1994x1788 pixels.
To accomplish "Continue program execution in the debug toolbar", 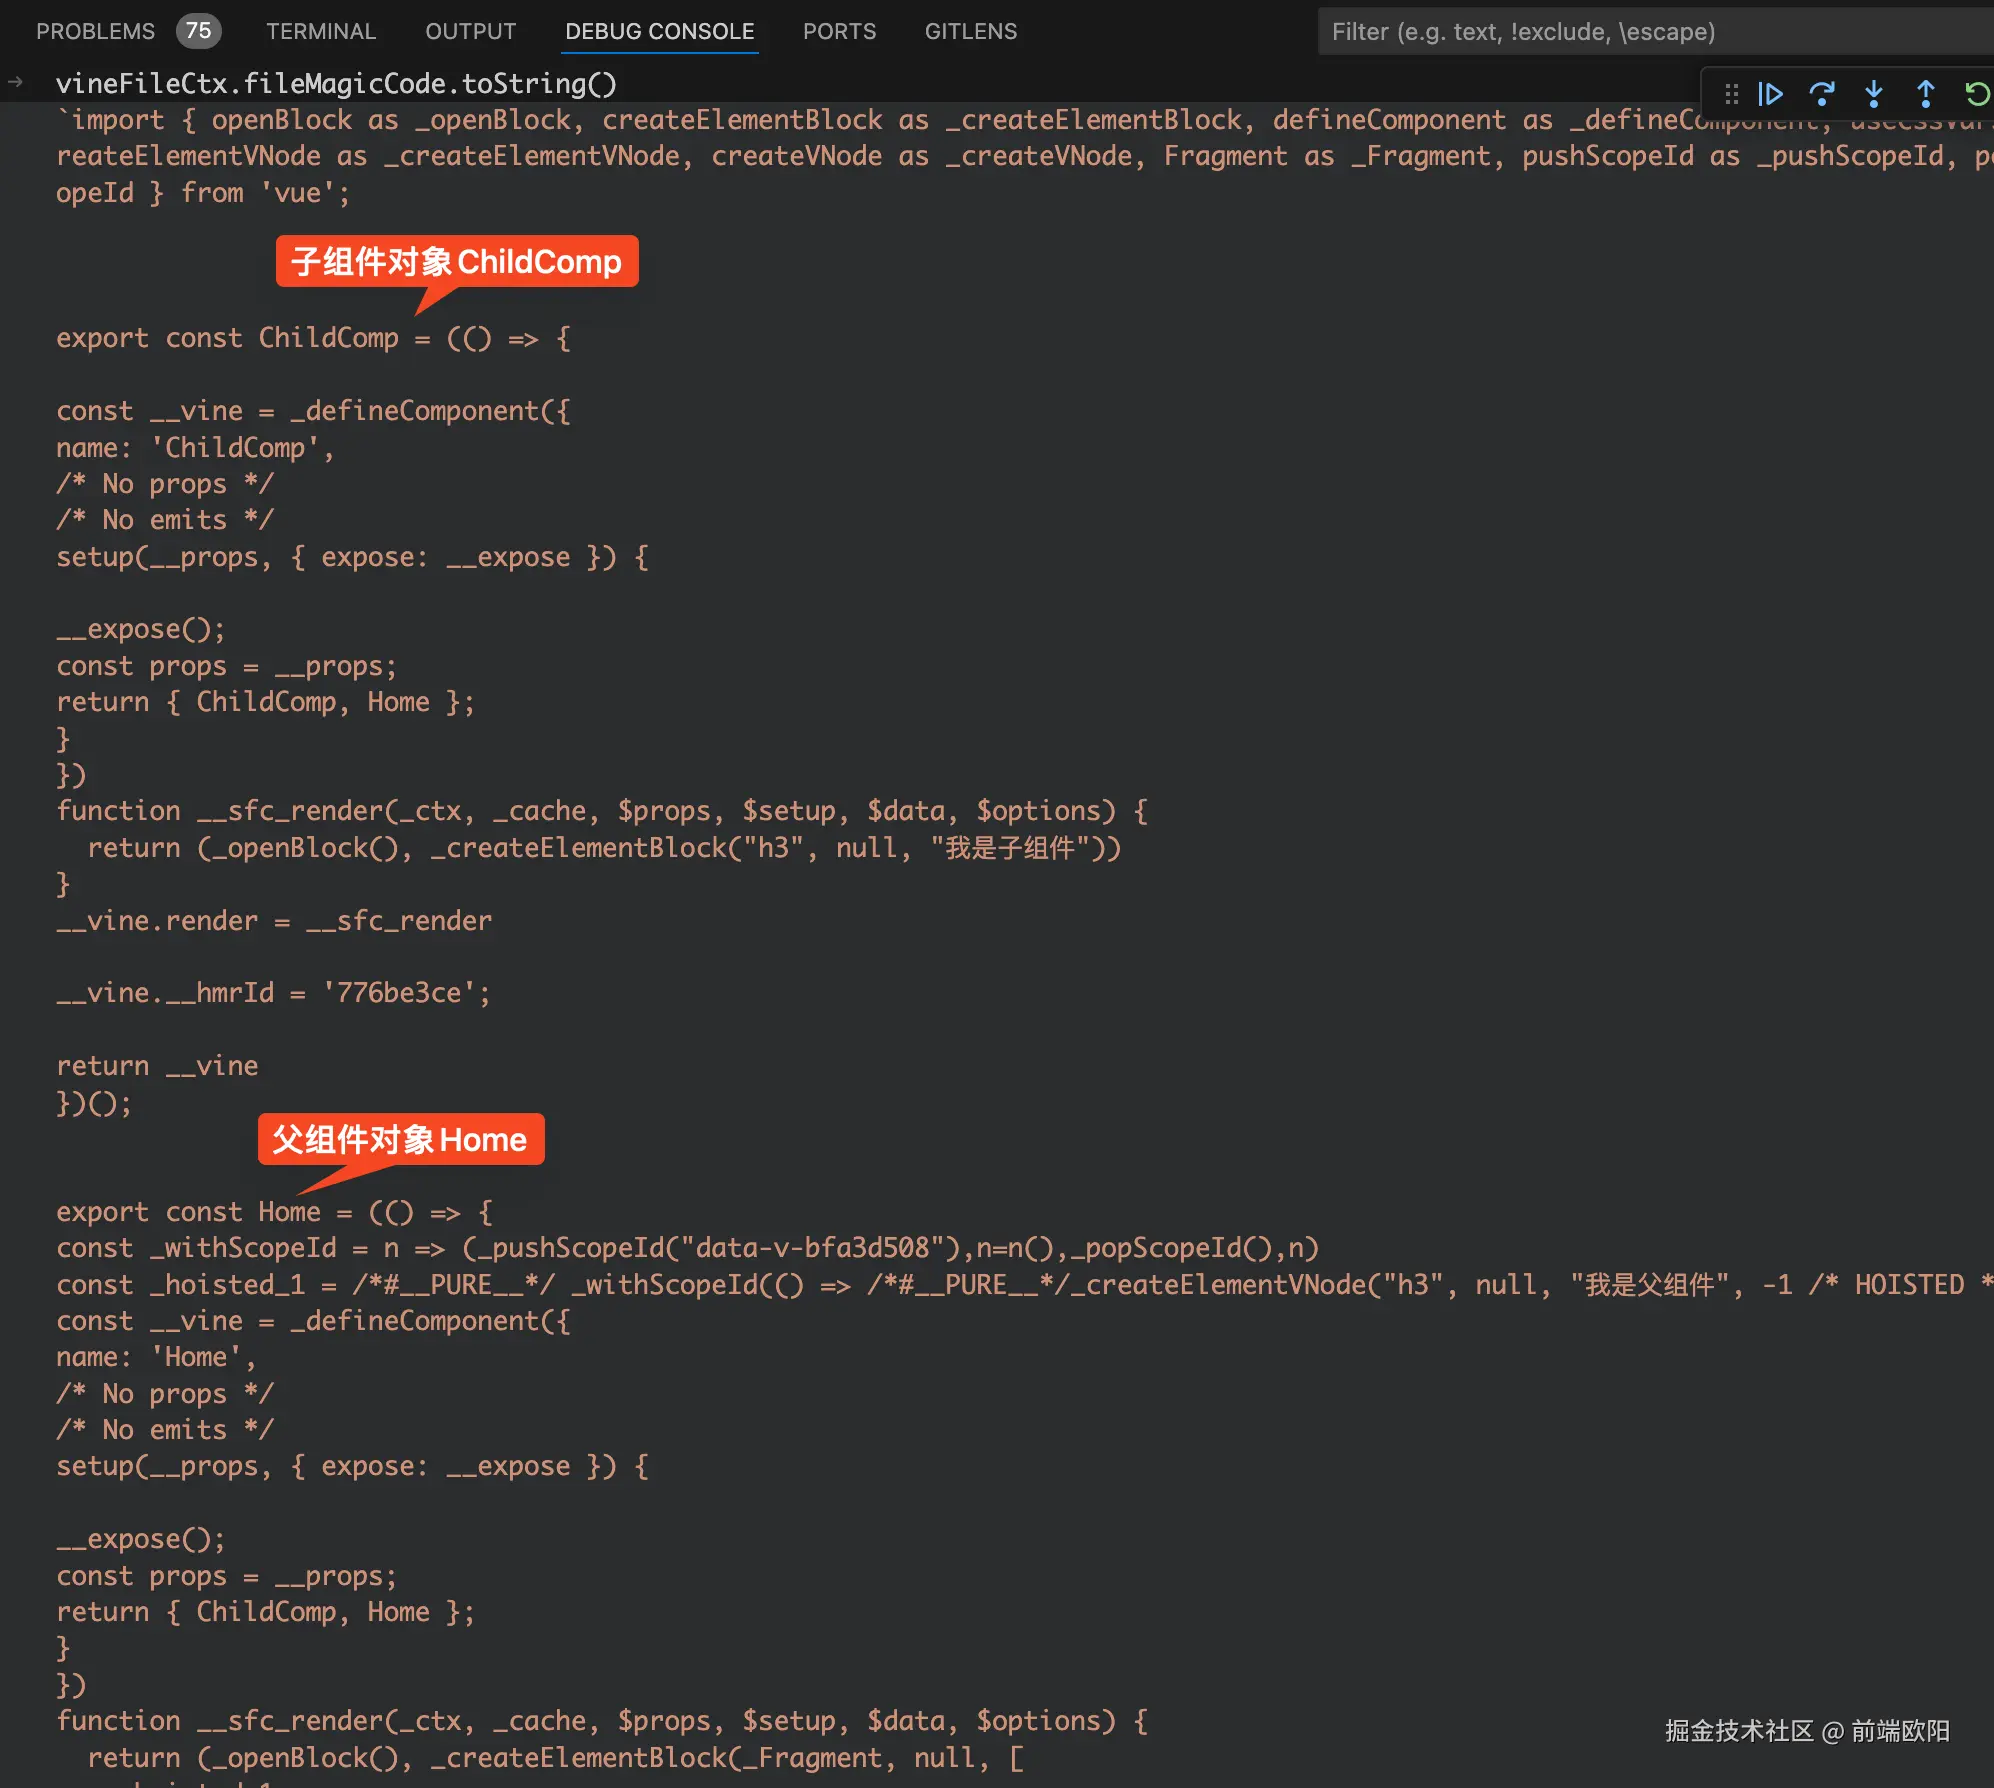I will click(1771, 93).
